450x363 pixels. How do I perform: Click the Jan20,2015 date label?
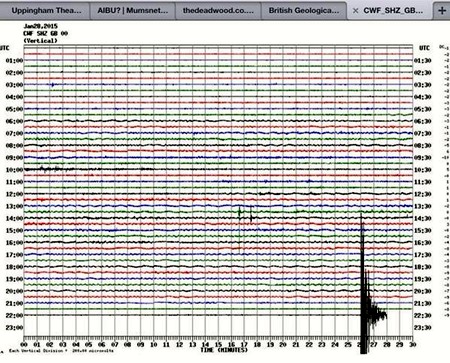coord(41,26)
